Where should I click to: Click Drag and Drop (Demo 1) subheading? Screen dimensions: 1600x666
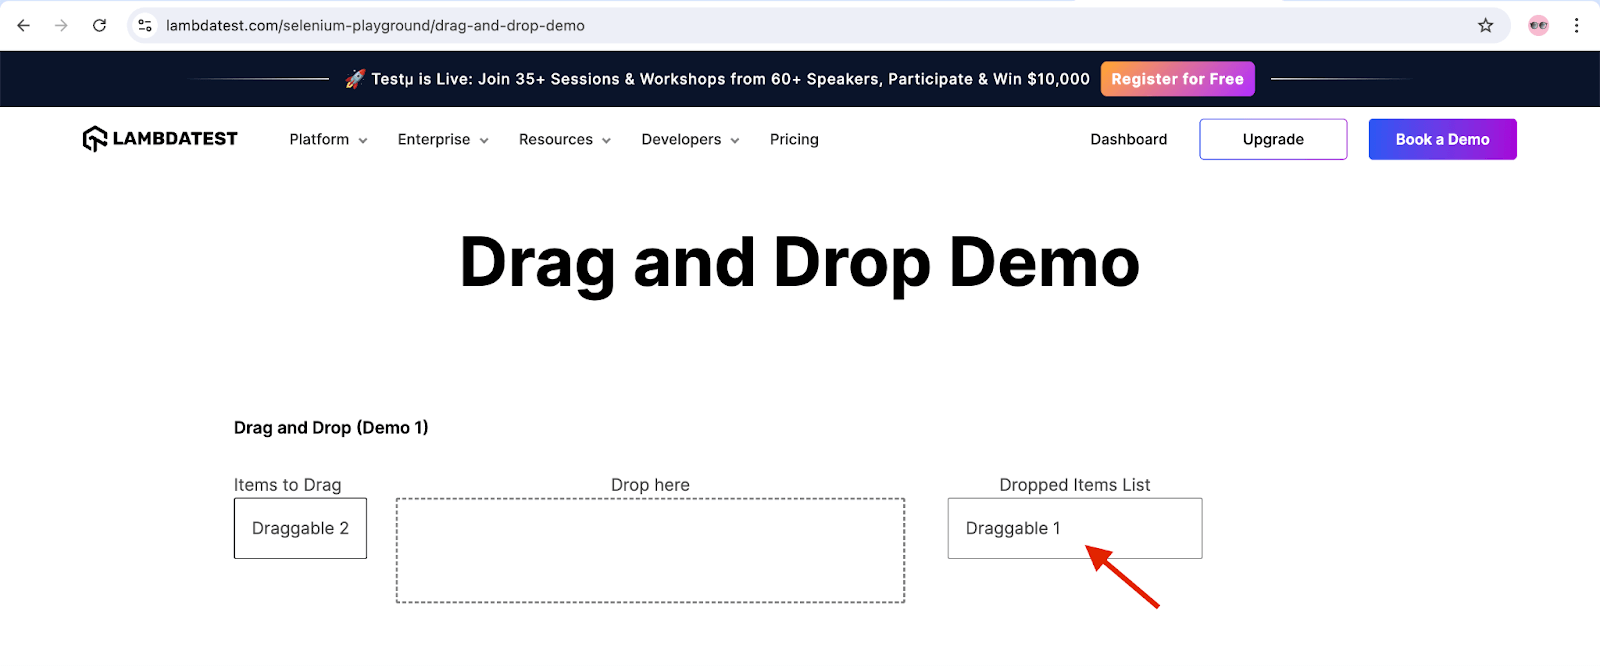[x=331, y=428]
